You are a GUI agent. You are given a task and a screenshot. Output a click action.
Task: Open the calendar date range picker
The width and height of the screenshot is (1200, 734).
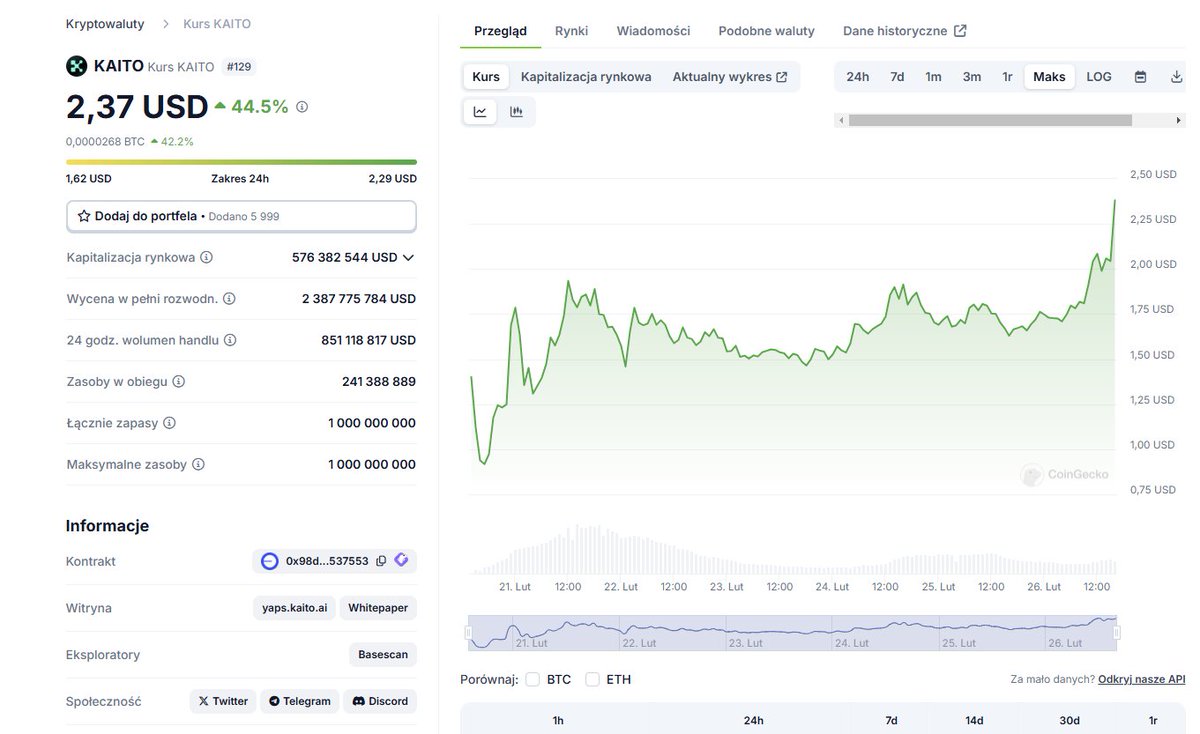(1140, 77)
